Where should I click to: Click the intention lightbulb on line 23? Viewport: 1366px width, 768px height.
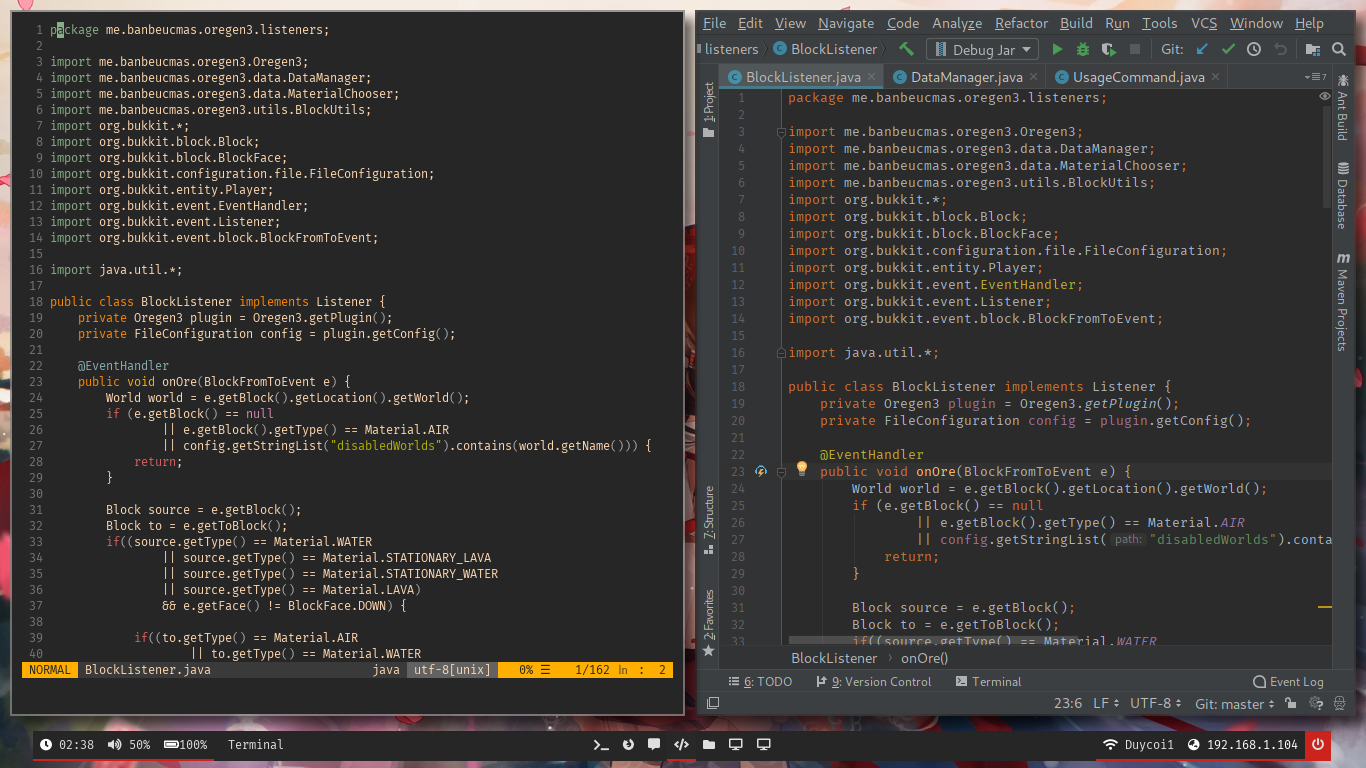[801, 470]
